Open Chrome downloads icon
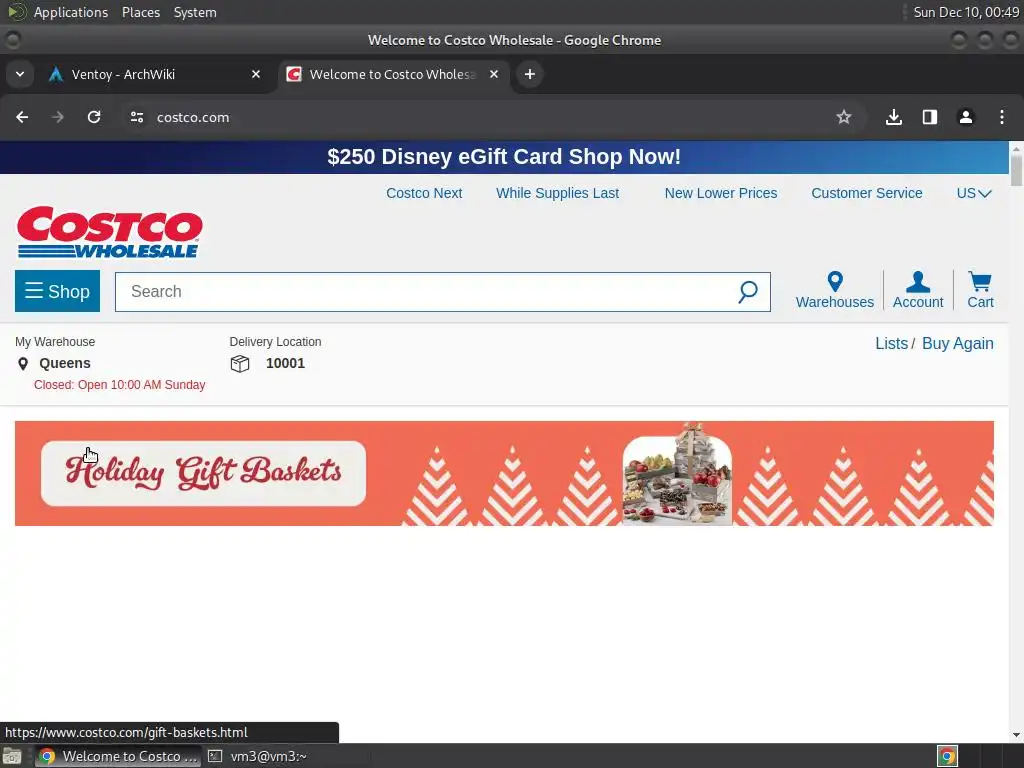The height and width of the screenshot is (768, 1024). pyautogui.click(x=894, y=117)
